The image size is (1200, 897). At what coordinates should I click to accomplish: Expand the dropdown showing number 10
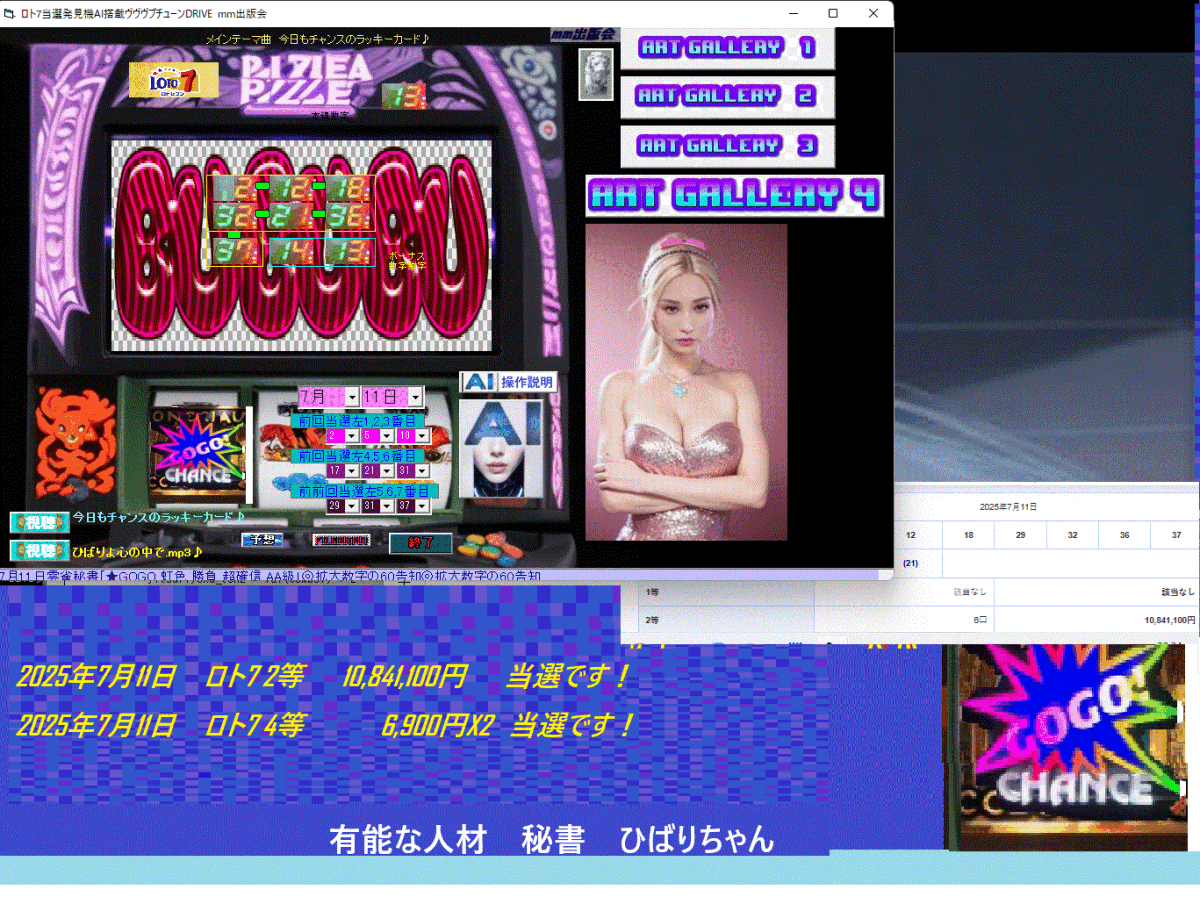[x=421, y=437]
